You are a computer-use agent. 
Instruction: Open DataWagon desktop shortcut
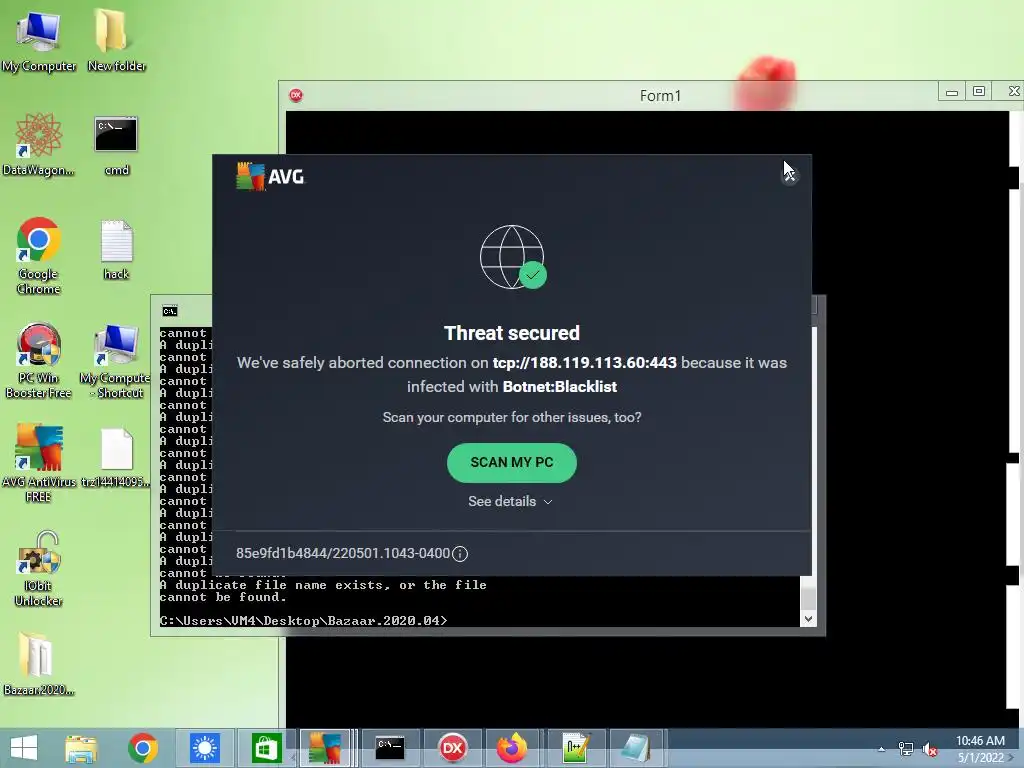point(39,145)
